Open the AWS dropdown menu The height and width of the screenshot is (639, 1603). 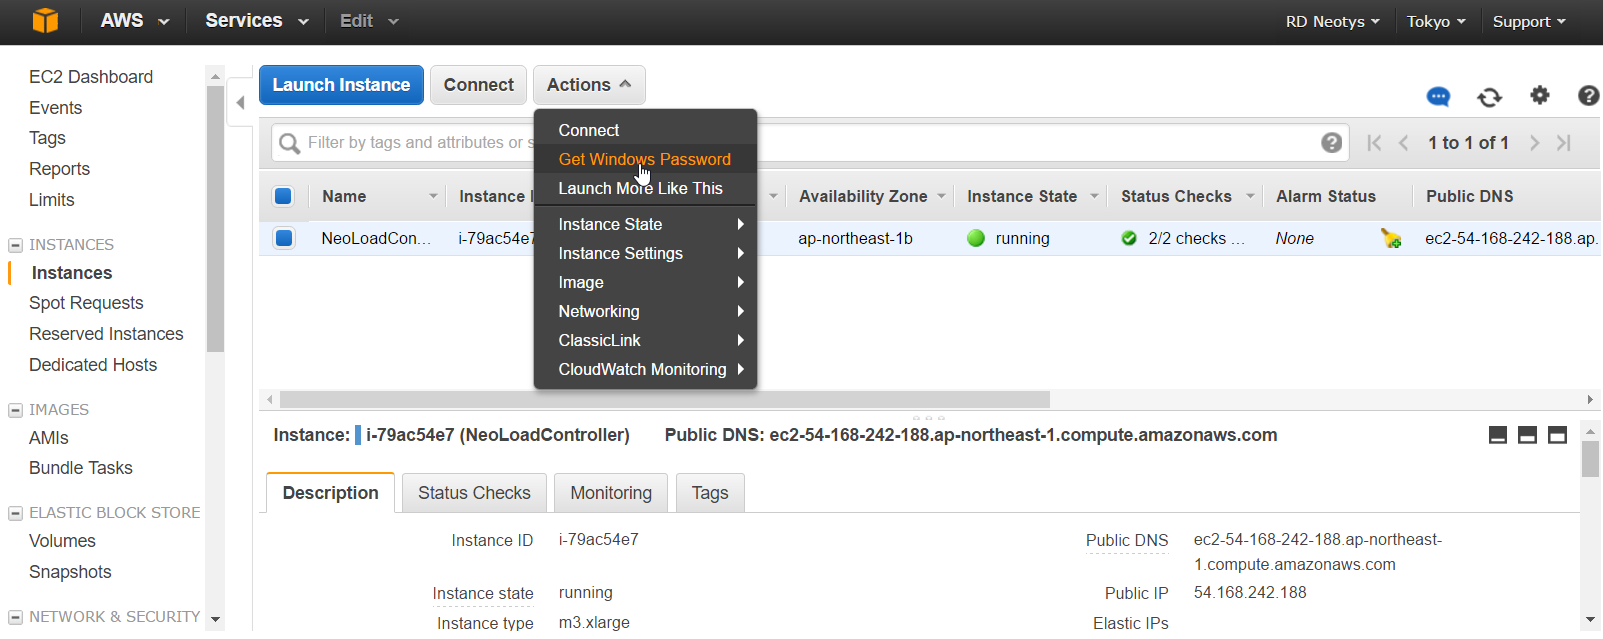pyautogui.click(x=134, y=20)
